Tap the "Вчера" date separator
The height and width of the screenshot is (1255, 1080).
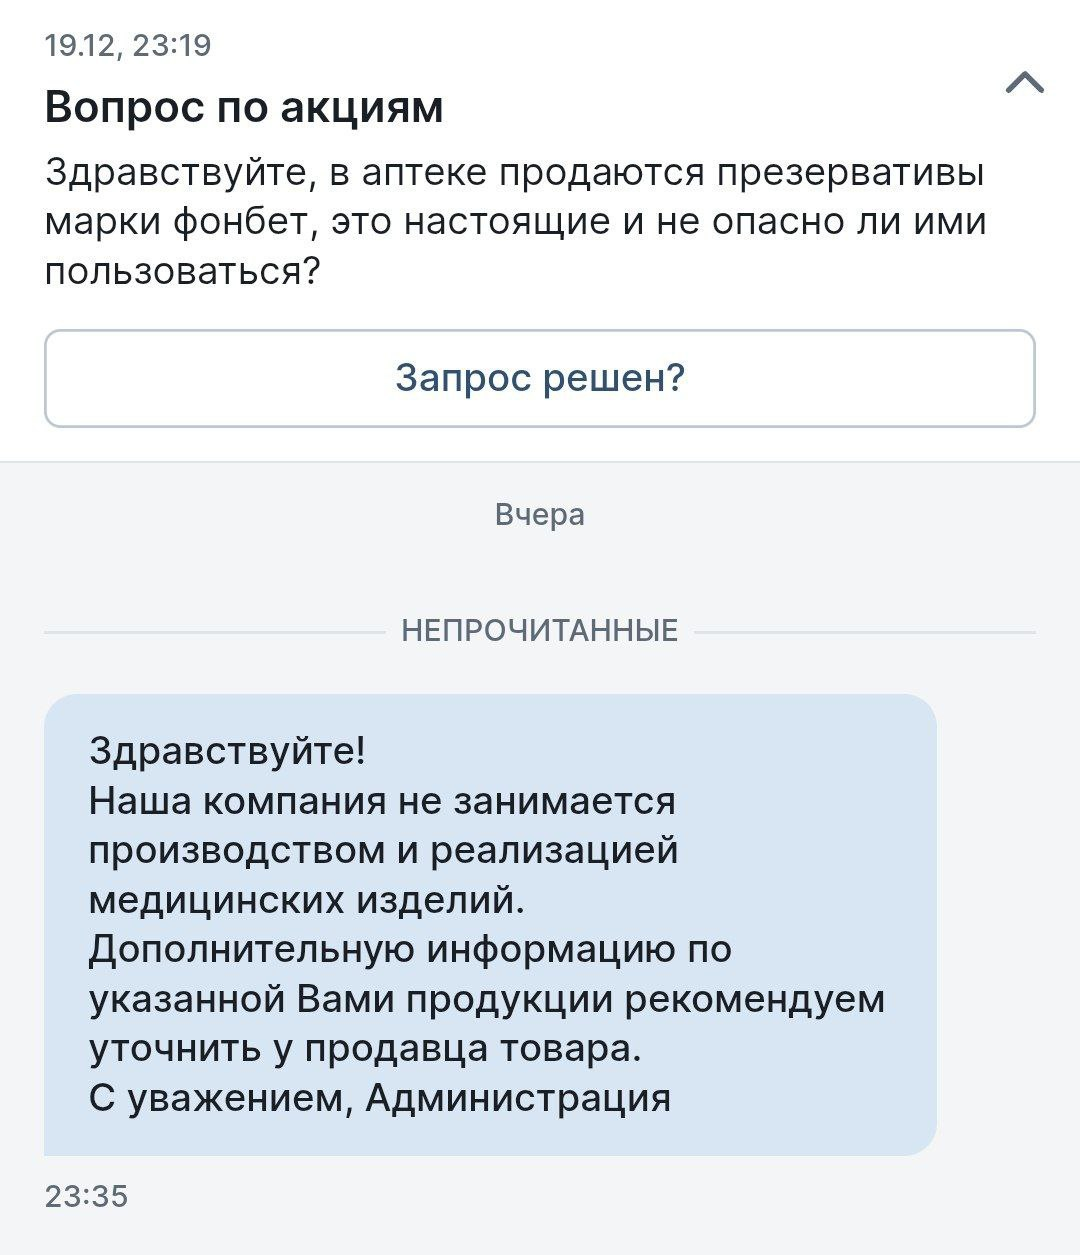pyautogui.click(x=540, y=515)
